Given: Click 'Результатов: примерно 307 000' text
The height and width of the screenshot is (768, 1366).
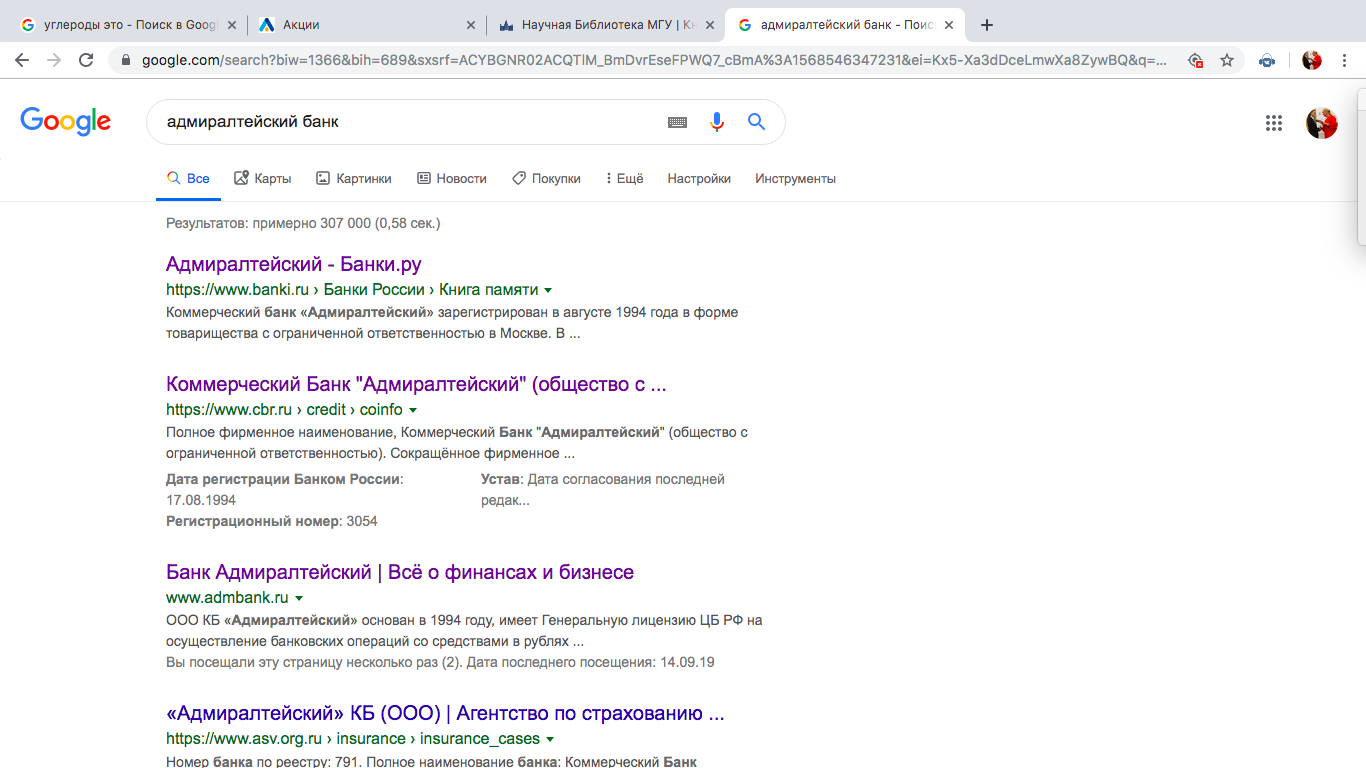Looking at the screenshot, I should coord(303,223).
